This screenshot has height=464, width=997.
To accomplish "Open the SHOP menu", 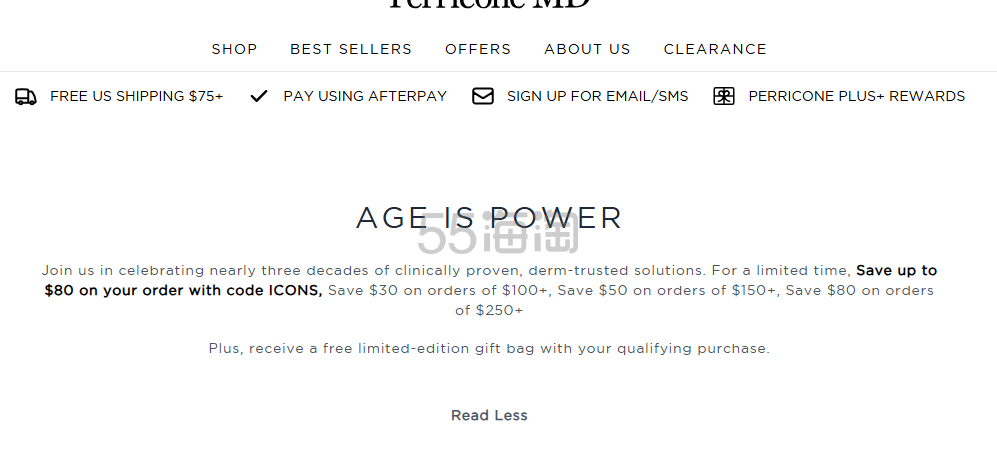I will click(x=234, y=49).
